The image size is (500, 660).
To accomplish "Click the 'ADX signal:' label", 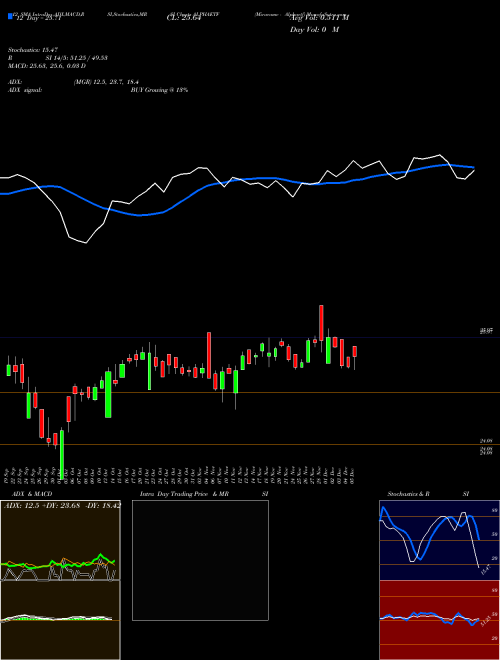I will tap(25, 90).
